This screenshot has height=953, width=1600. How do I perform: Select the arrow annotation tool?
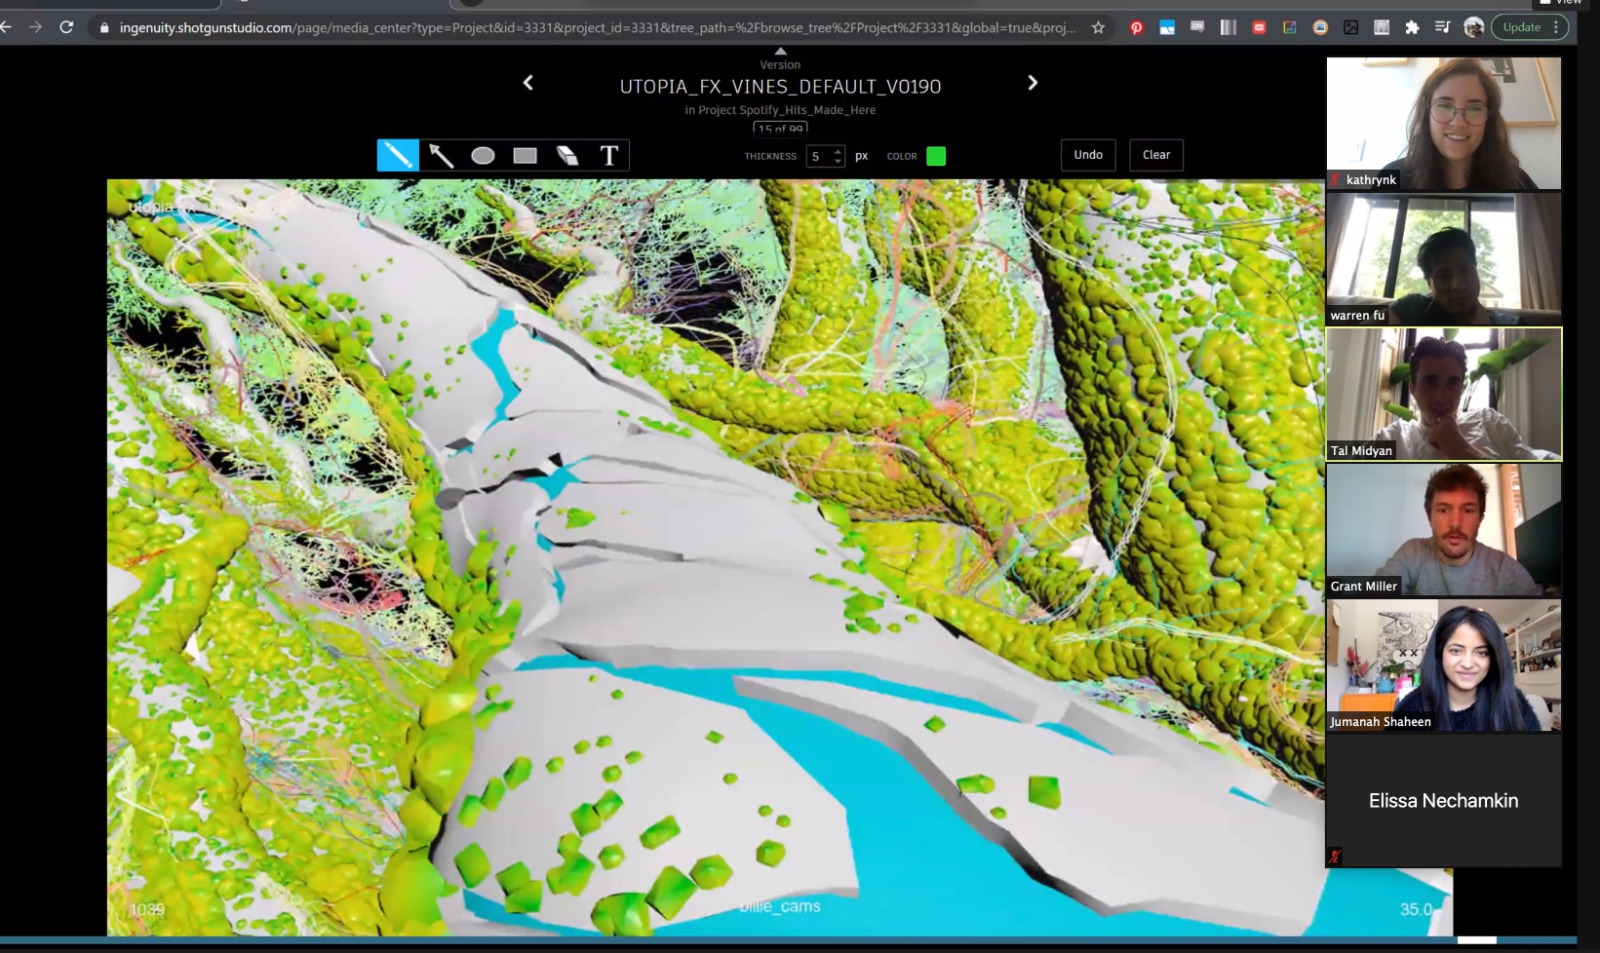pyautogui.click(x=440, y=155)
